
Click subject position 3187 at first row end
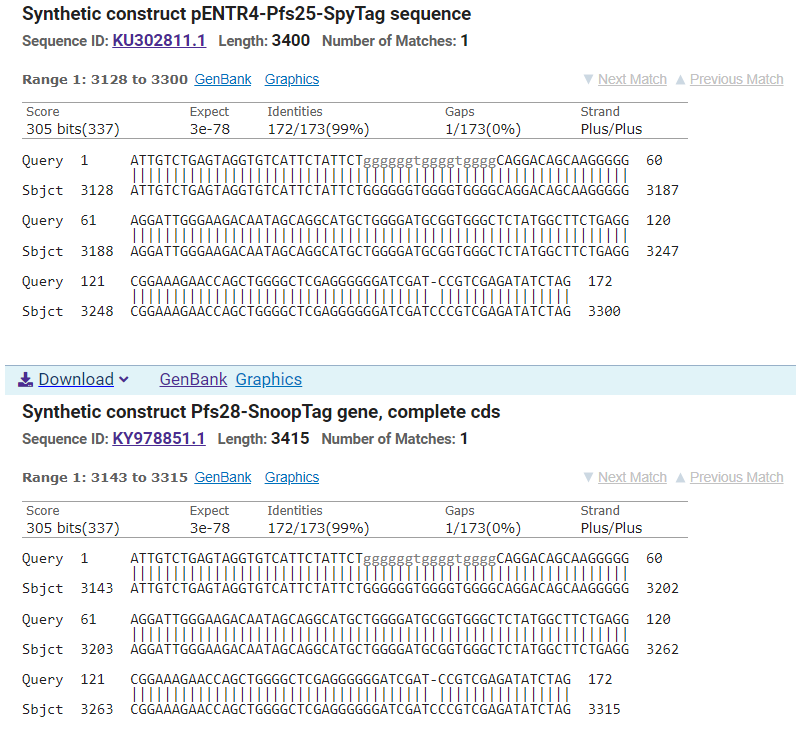tap(662, 191)
